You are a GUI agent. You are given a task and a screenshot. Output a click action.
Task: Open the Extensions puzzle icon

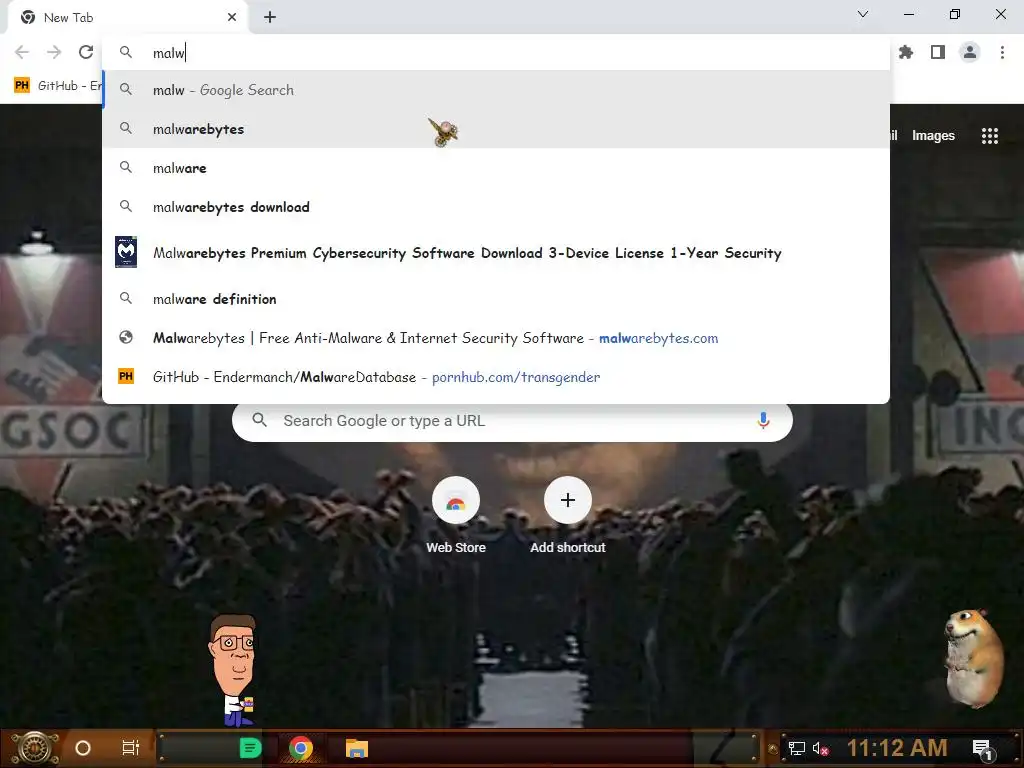[x=906, y=52]
